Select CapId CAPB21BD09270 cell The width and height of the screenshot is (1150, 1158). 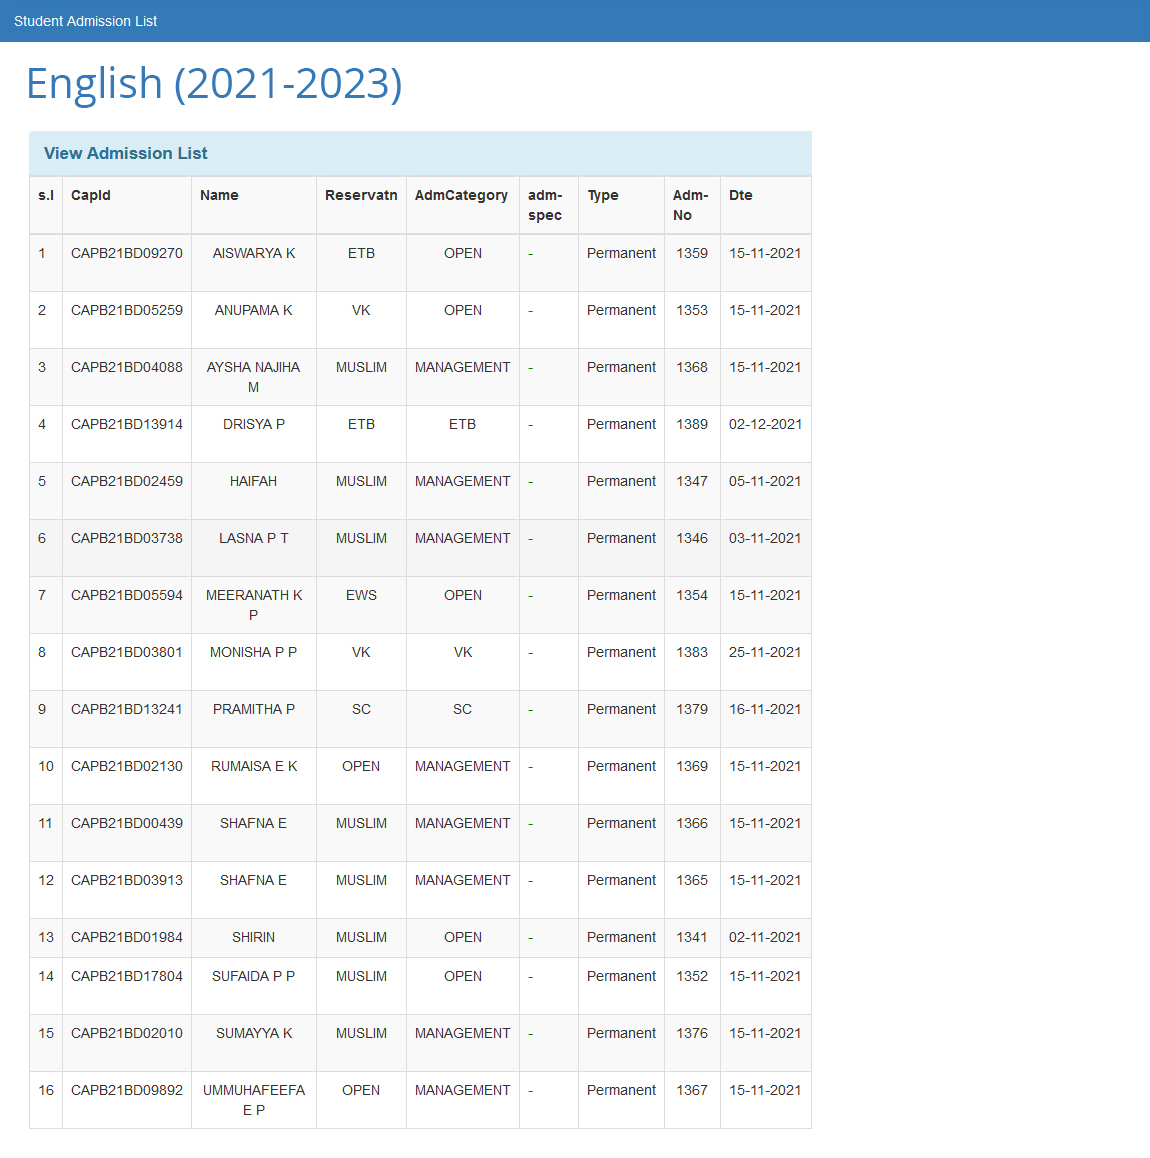(127, 253)
